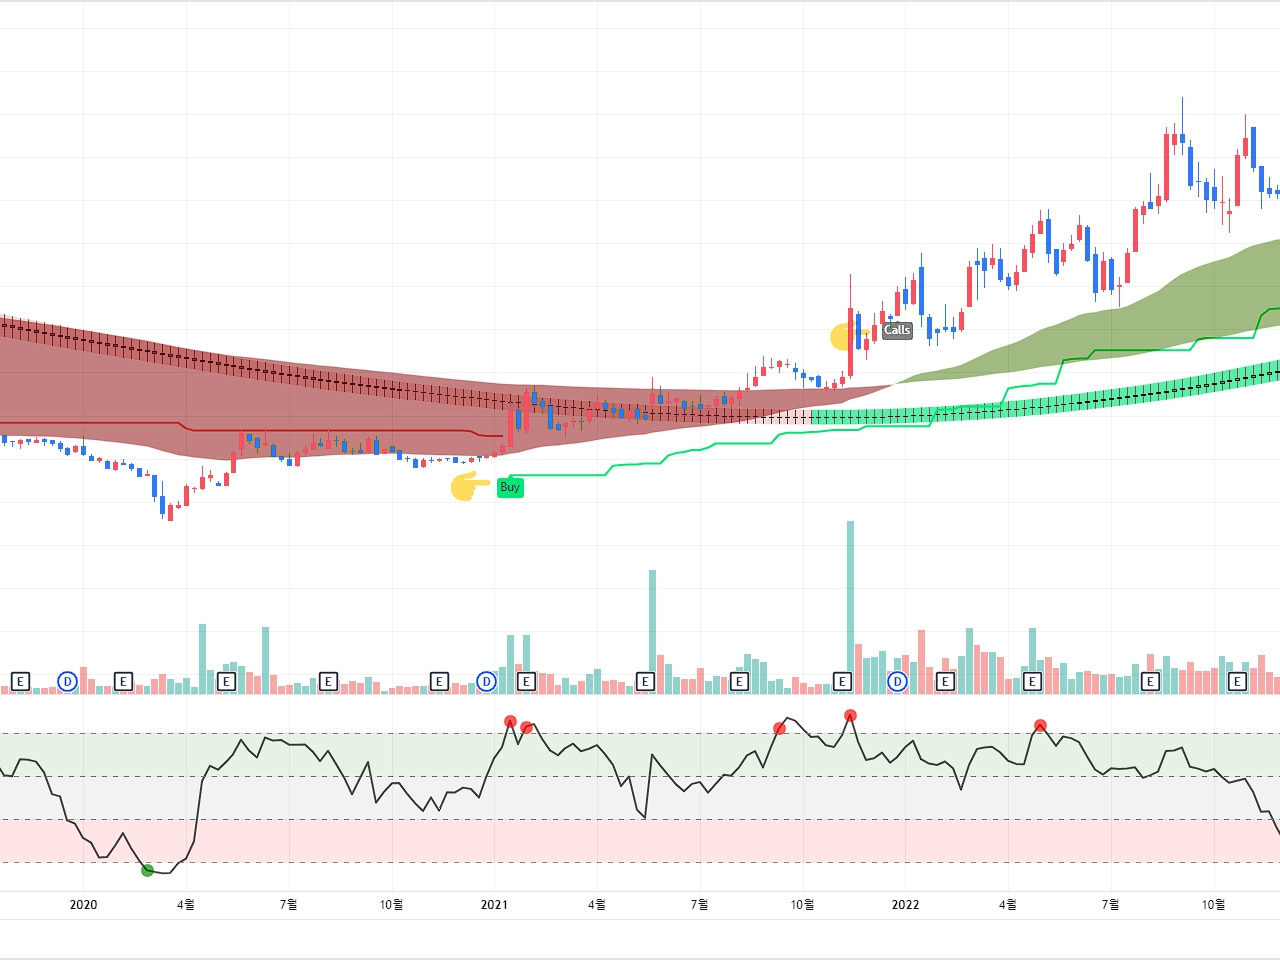Click the red oscillator dot in May 2022

(x=1040, y=725)
